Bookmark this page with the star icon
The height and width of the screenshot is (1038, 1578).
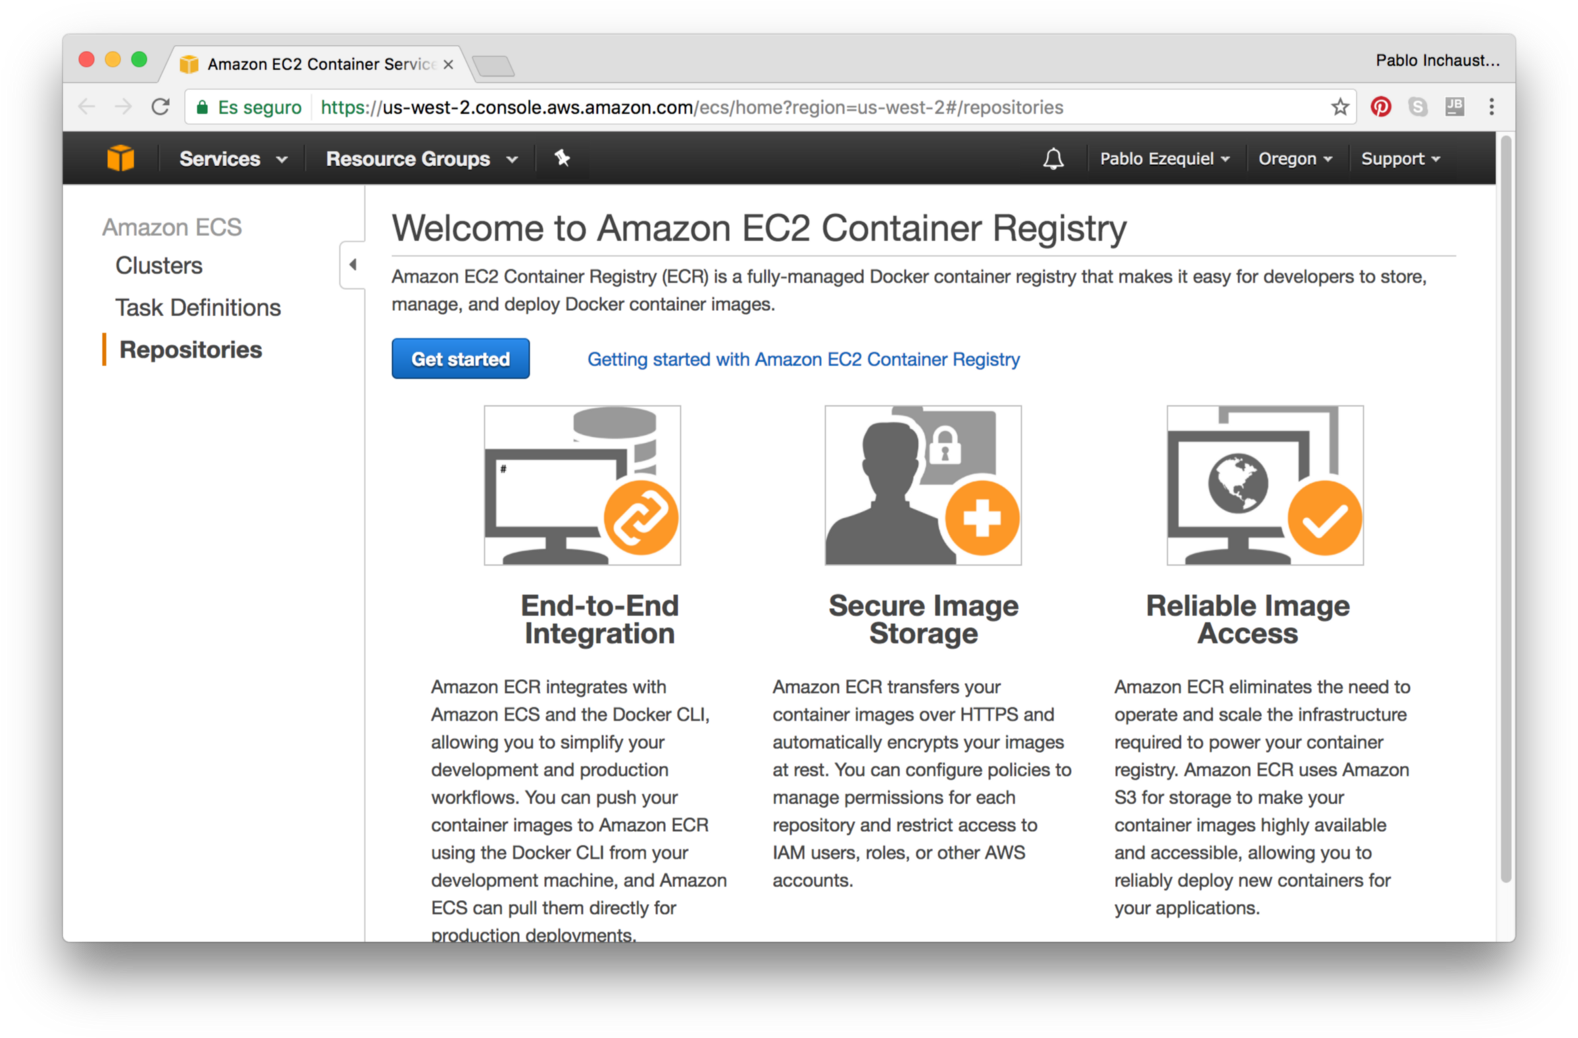pos(1340,107)
